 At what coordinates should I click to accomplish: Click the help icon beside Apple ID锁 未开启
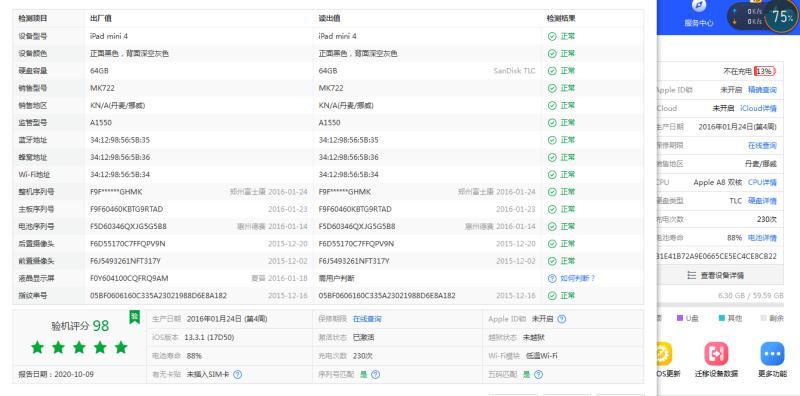click(x=561, y=319)
